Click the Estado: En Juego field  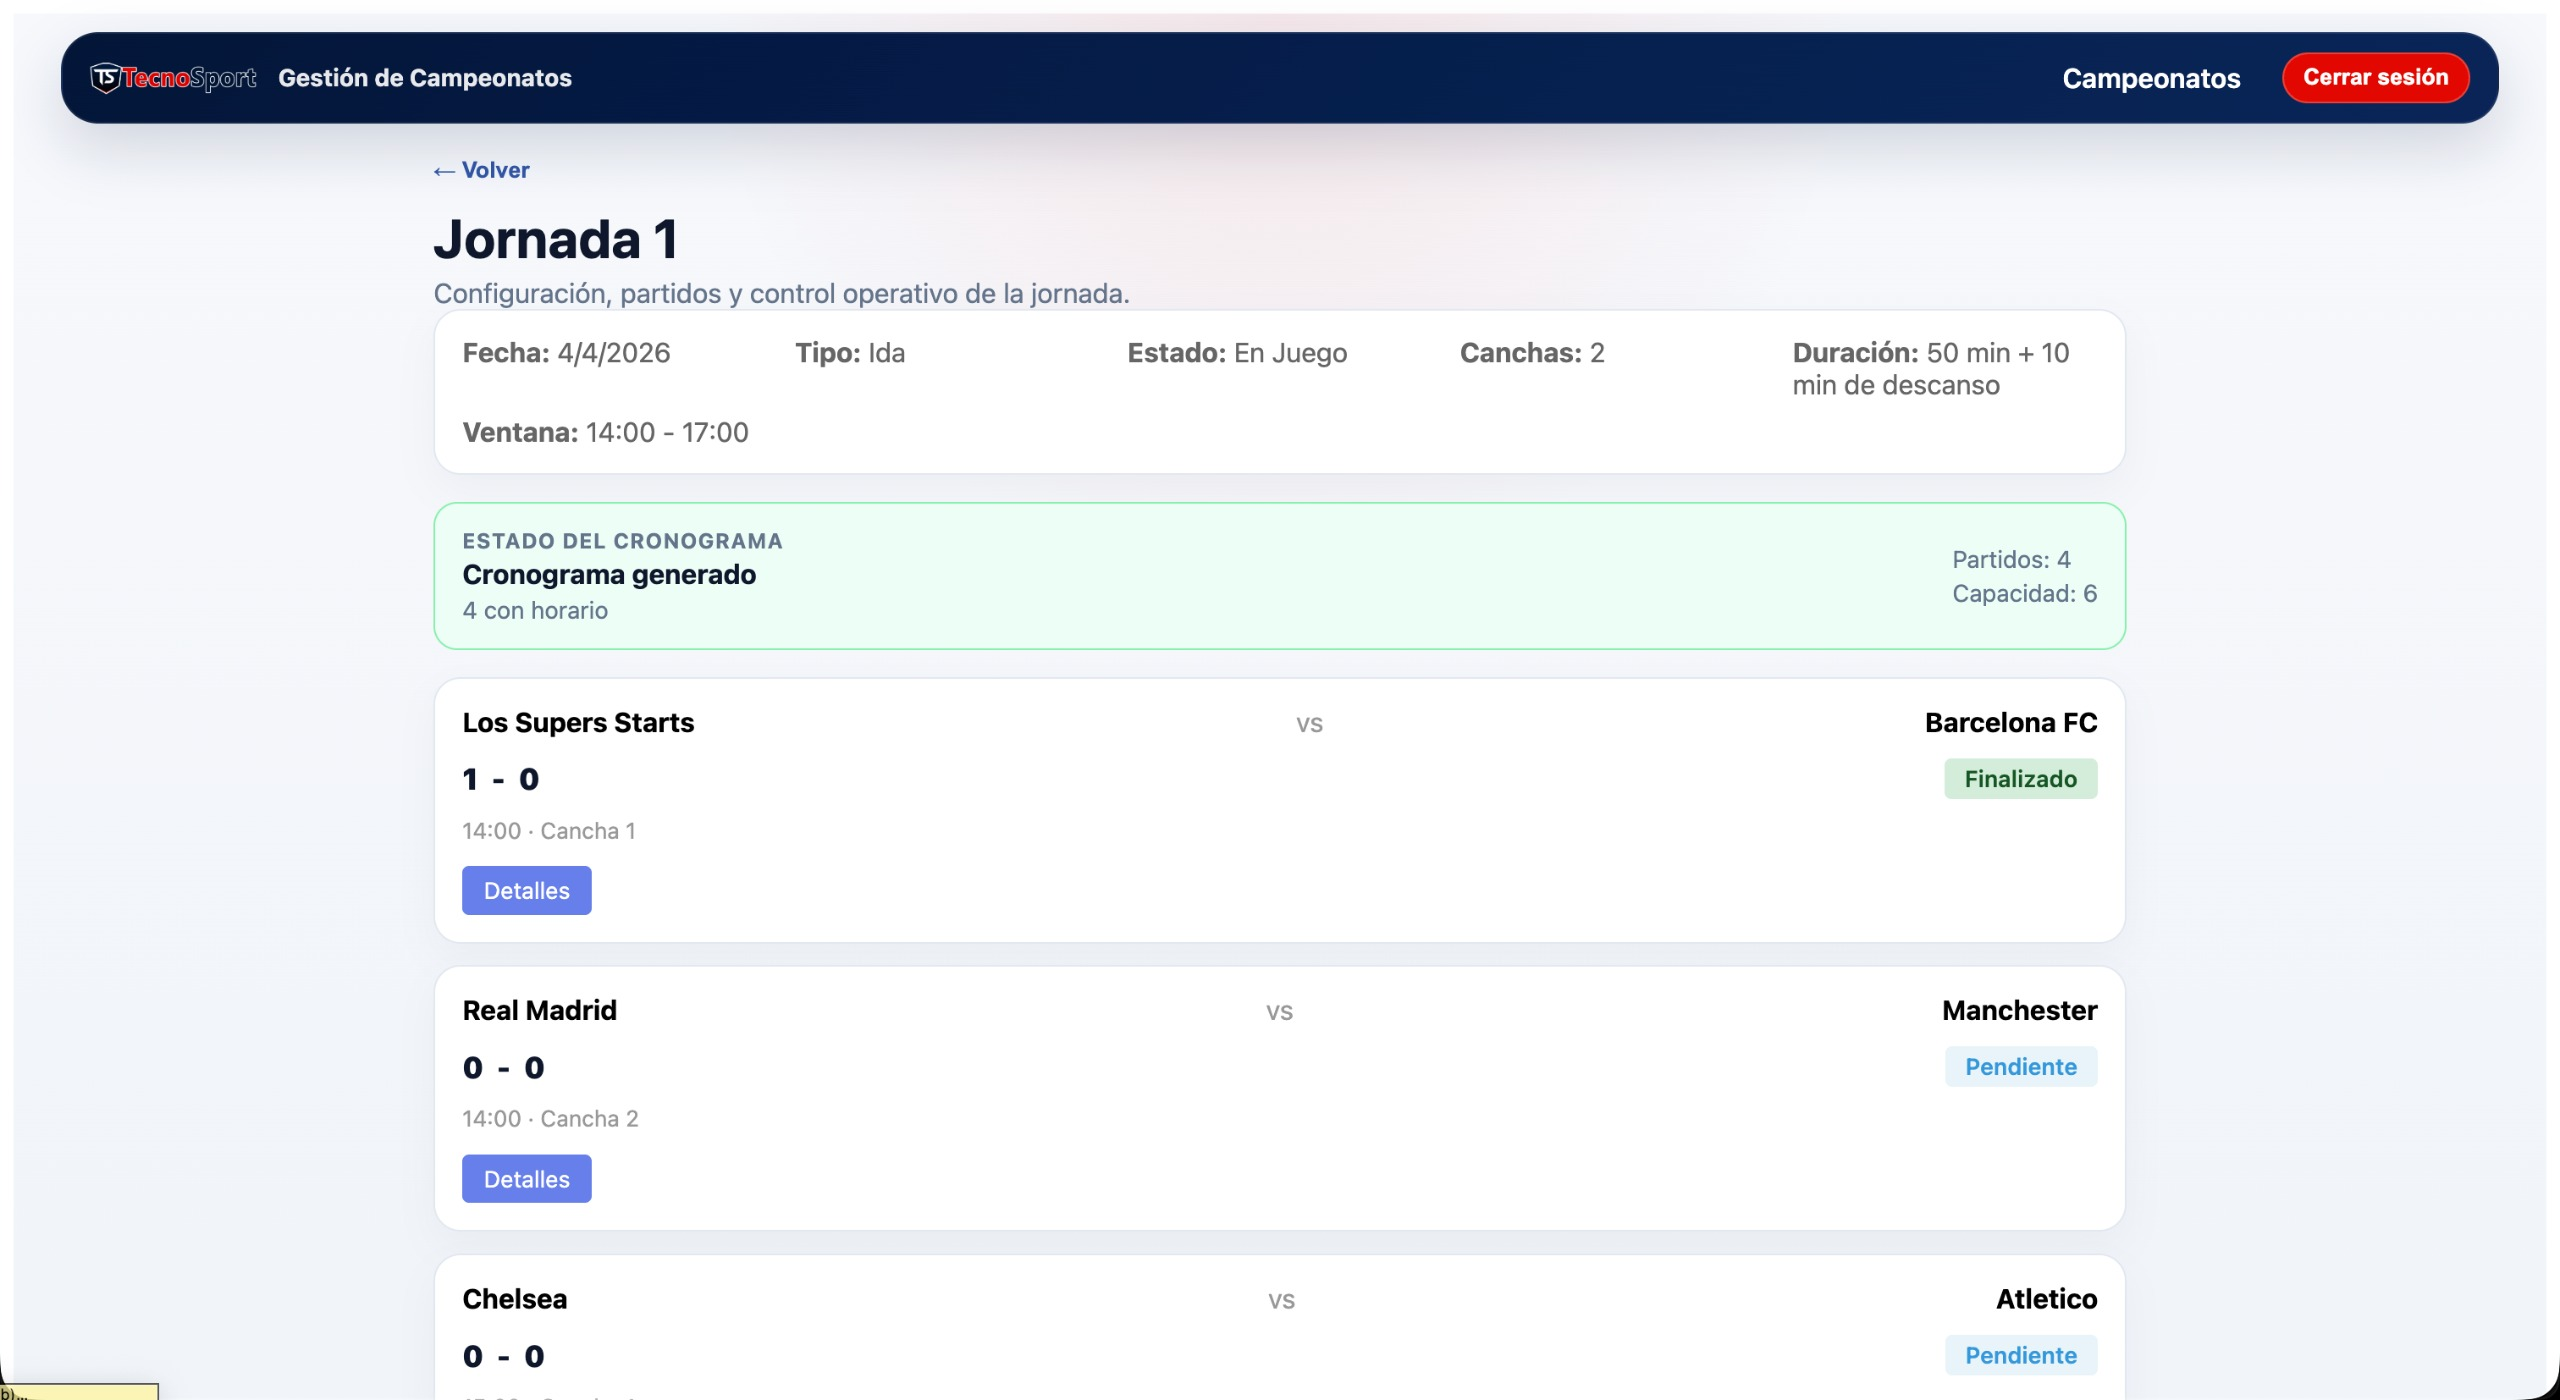[1237, 353]
